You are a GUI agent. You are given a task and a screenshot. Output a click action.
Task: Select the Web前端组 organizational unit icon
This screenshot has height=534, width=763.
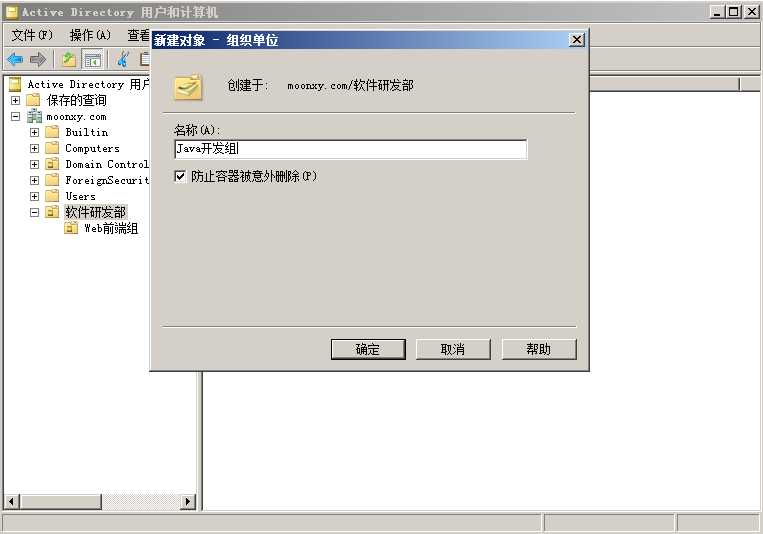click(x=71, y=228)
